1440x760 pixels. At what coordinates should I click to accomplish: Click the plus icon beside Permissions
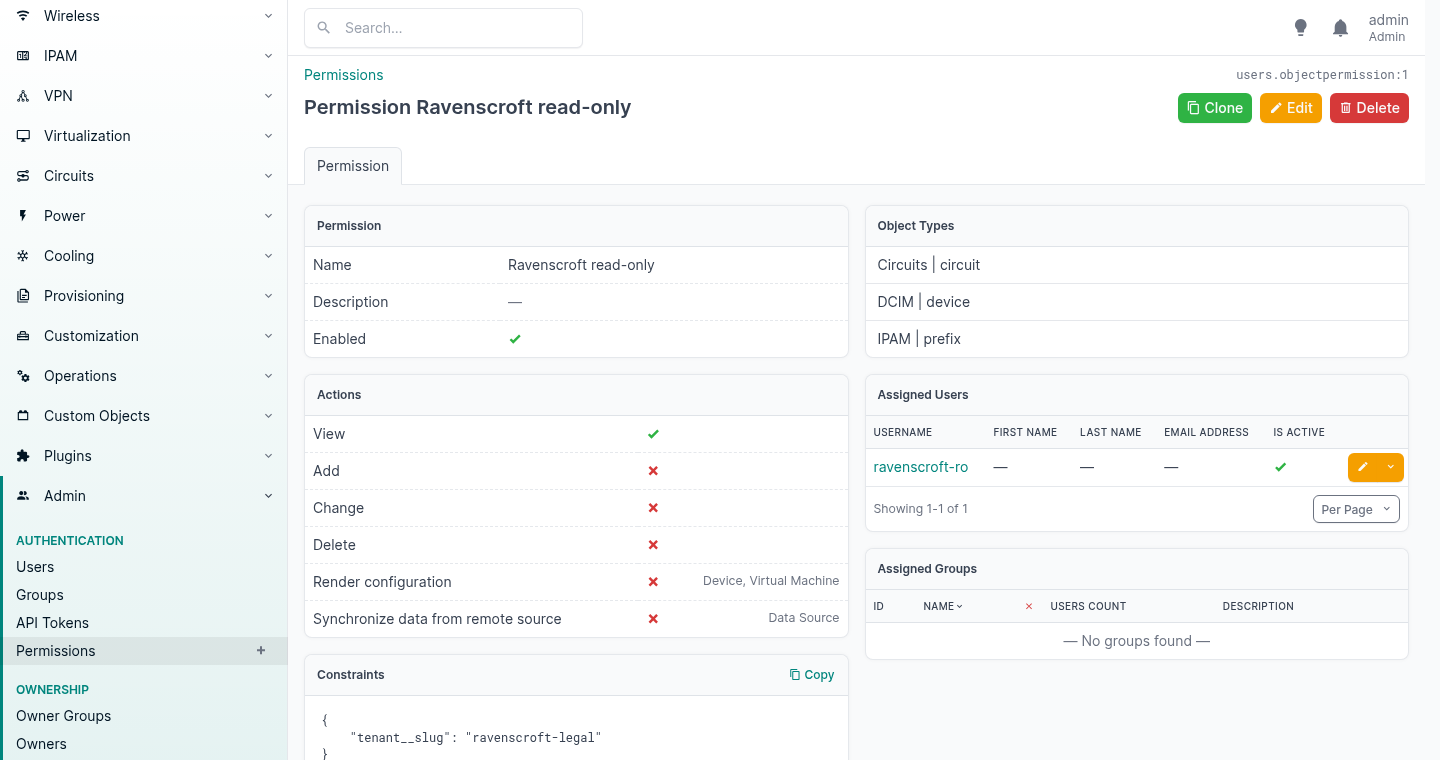261,650
